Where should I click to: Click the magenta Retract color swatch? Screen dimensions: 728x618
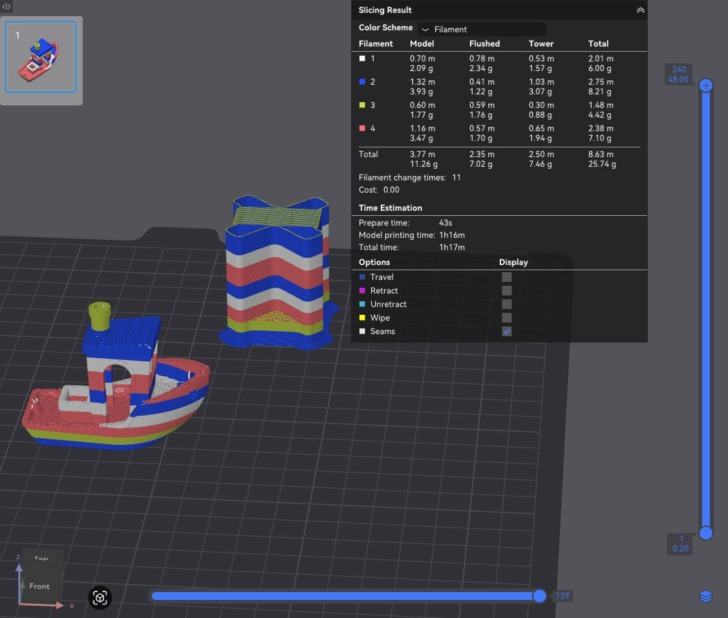(362, 291)
